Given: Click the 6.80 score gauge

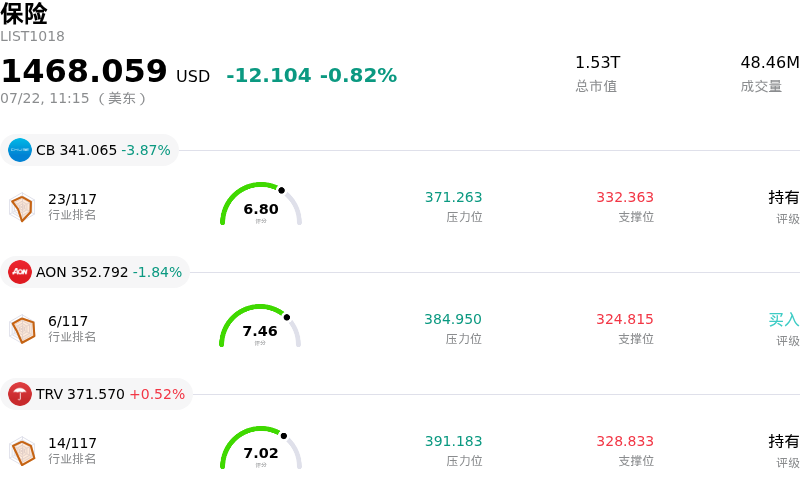Looking at the screenshot, I should pyautogui.click(x=261, y=204).
